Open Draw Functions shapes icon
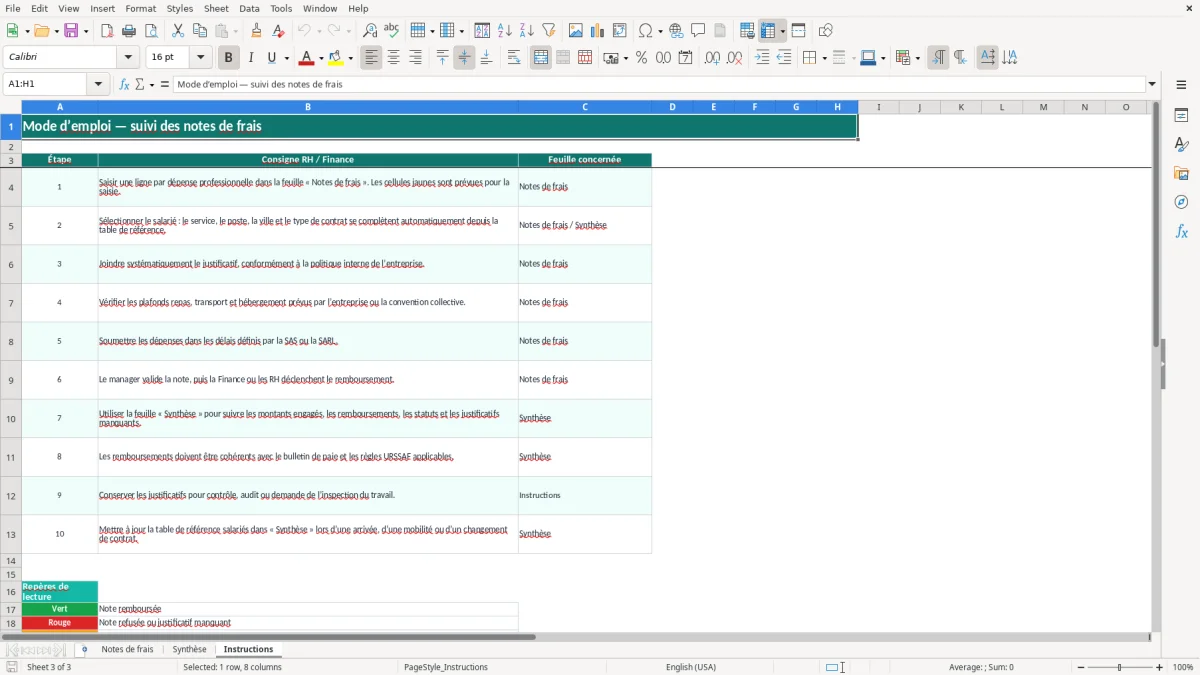The width and height of the screenshot is (1200, 675). pyautogui.click(x=825, y=31)
